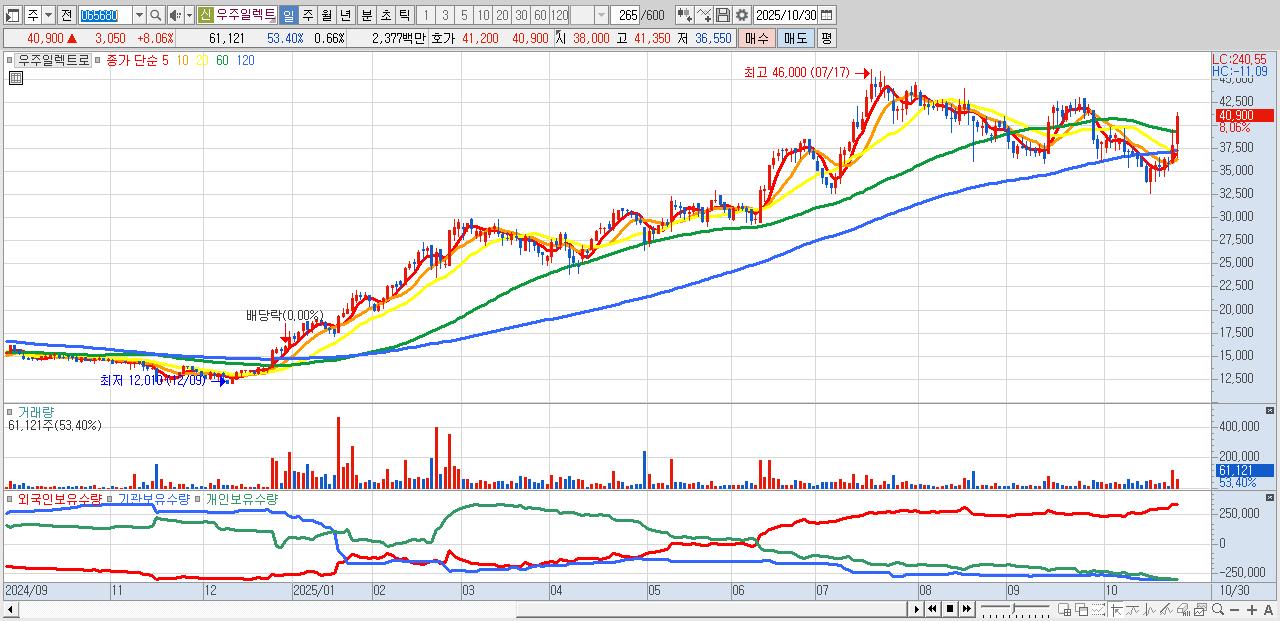
Task: Expand the stock code history dropdown arrow
Action: pos(139,15)
